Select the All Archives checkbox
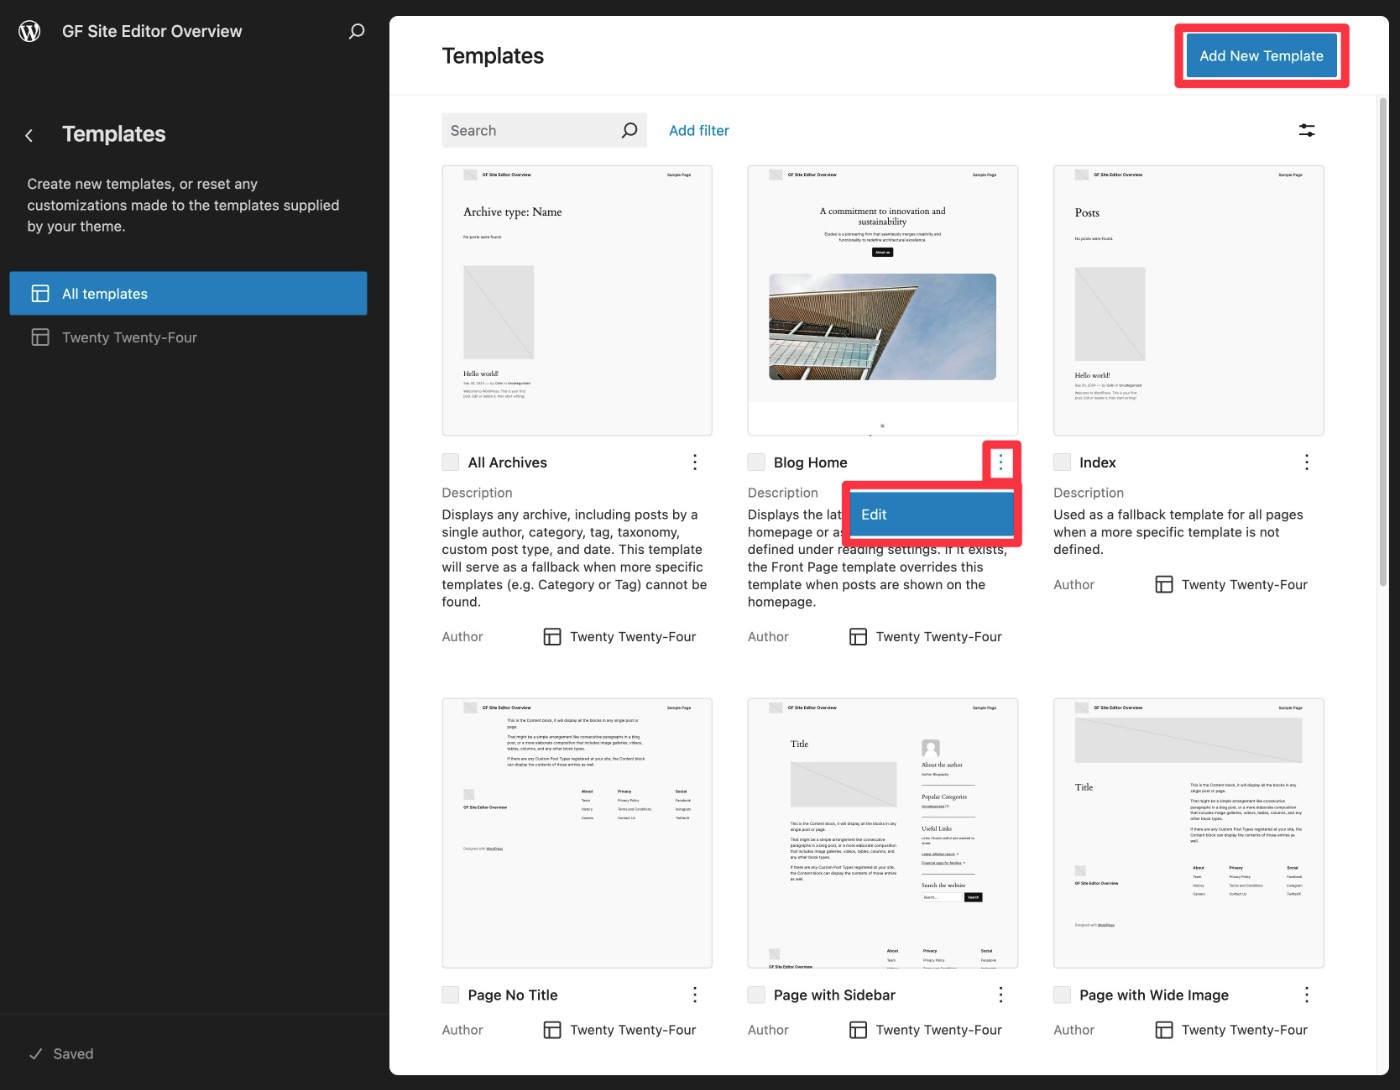The image size is (1400, 1090). click(451, 462)
